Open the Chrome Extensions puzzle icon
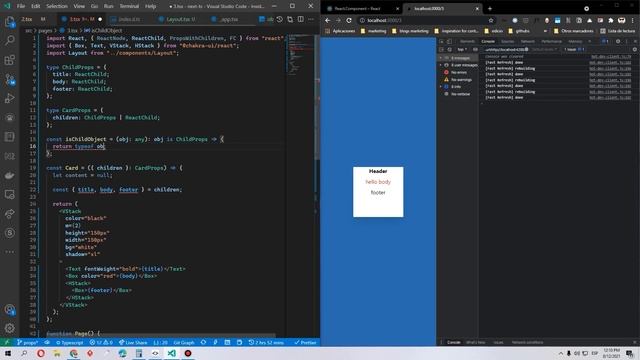This screenshot has width=640, height=360. click(611, 20)
